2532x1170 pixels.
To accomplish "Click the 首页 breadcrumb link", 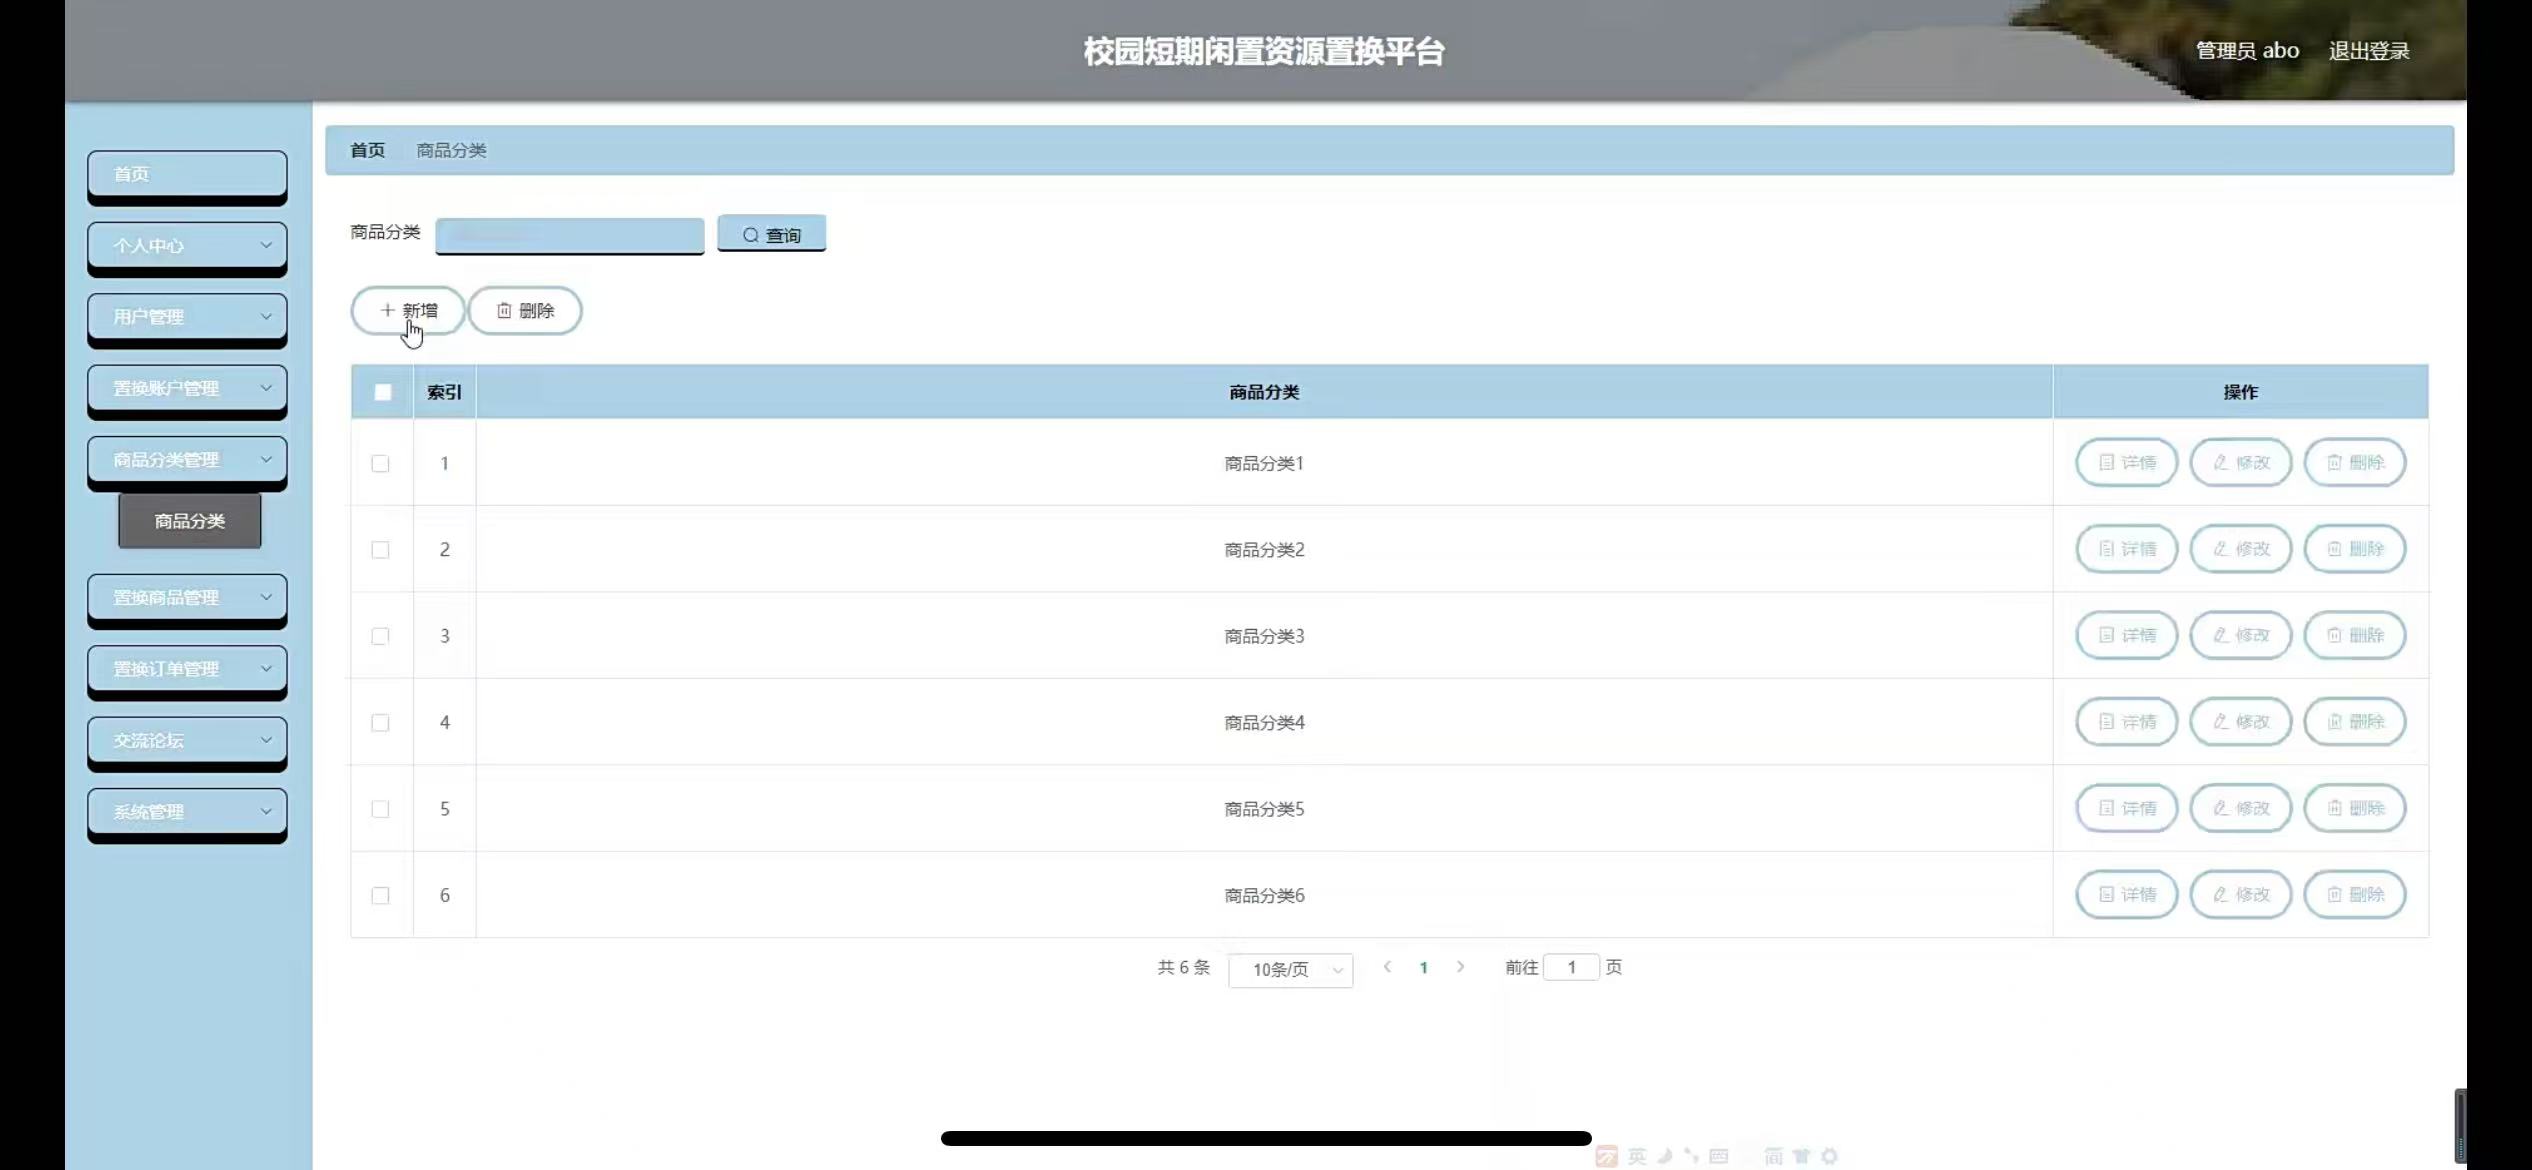I will [x=367, y=150].
